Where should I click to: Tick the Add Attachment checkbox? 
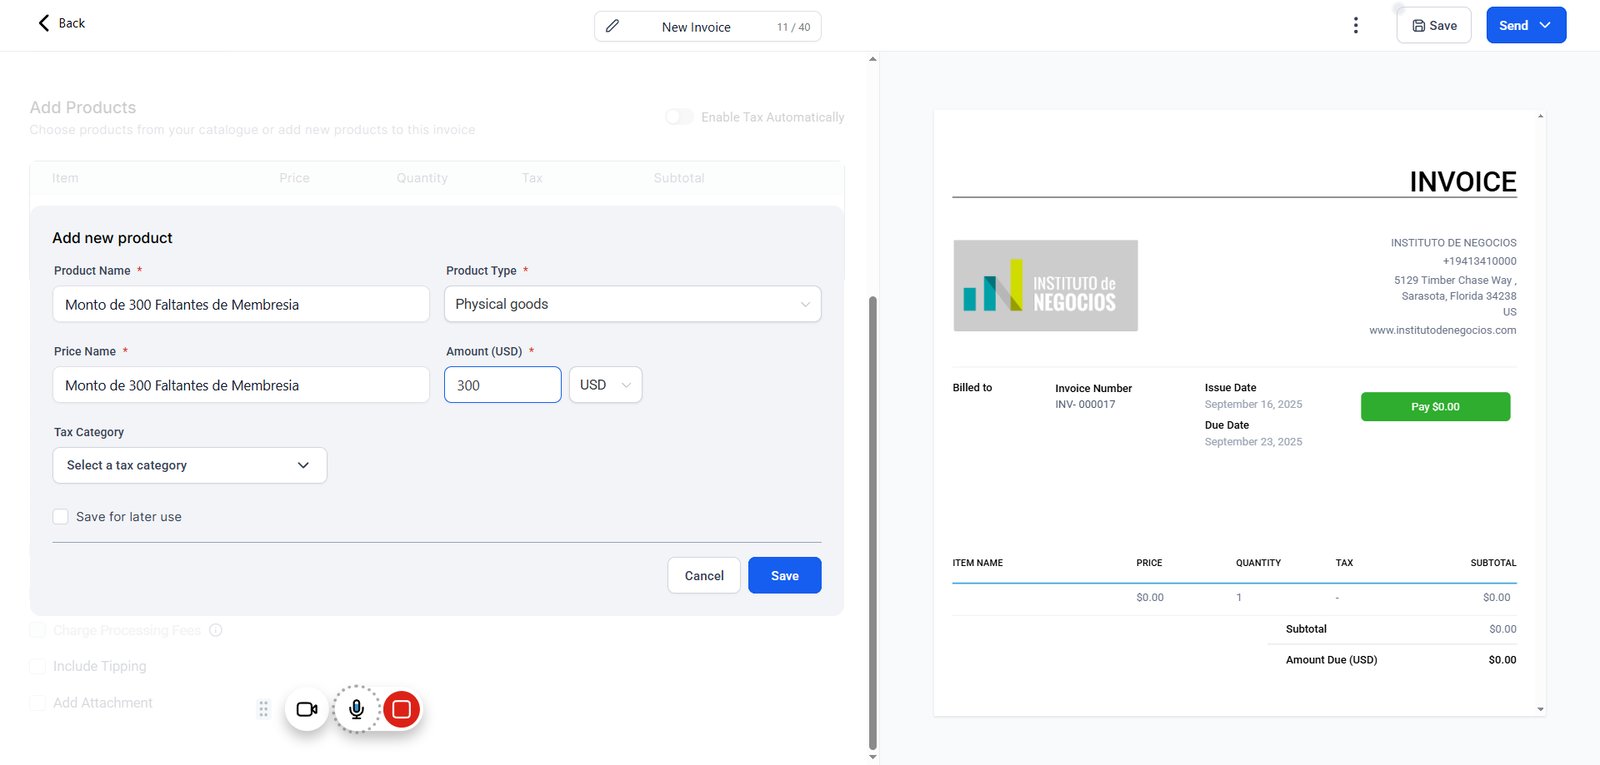pos(38,703)
